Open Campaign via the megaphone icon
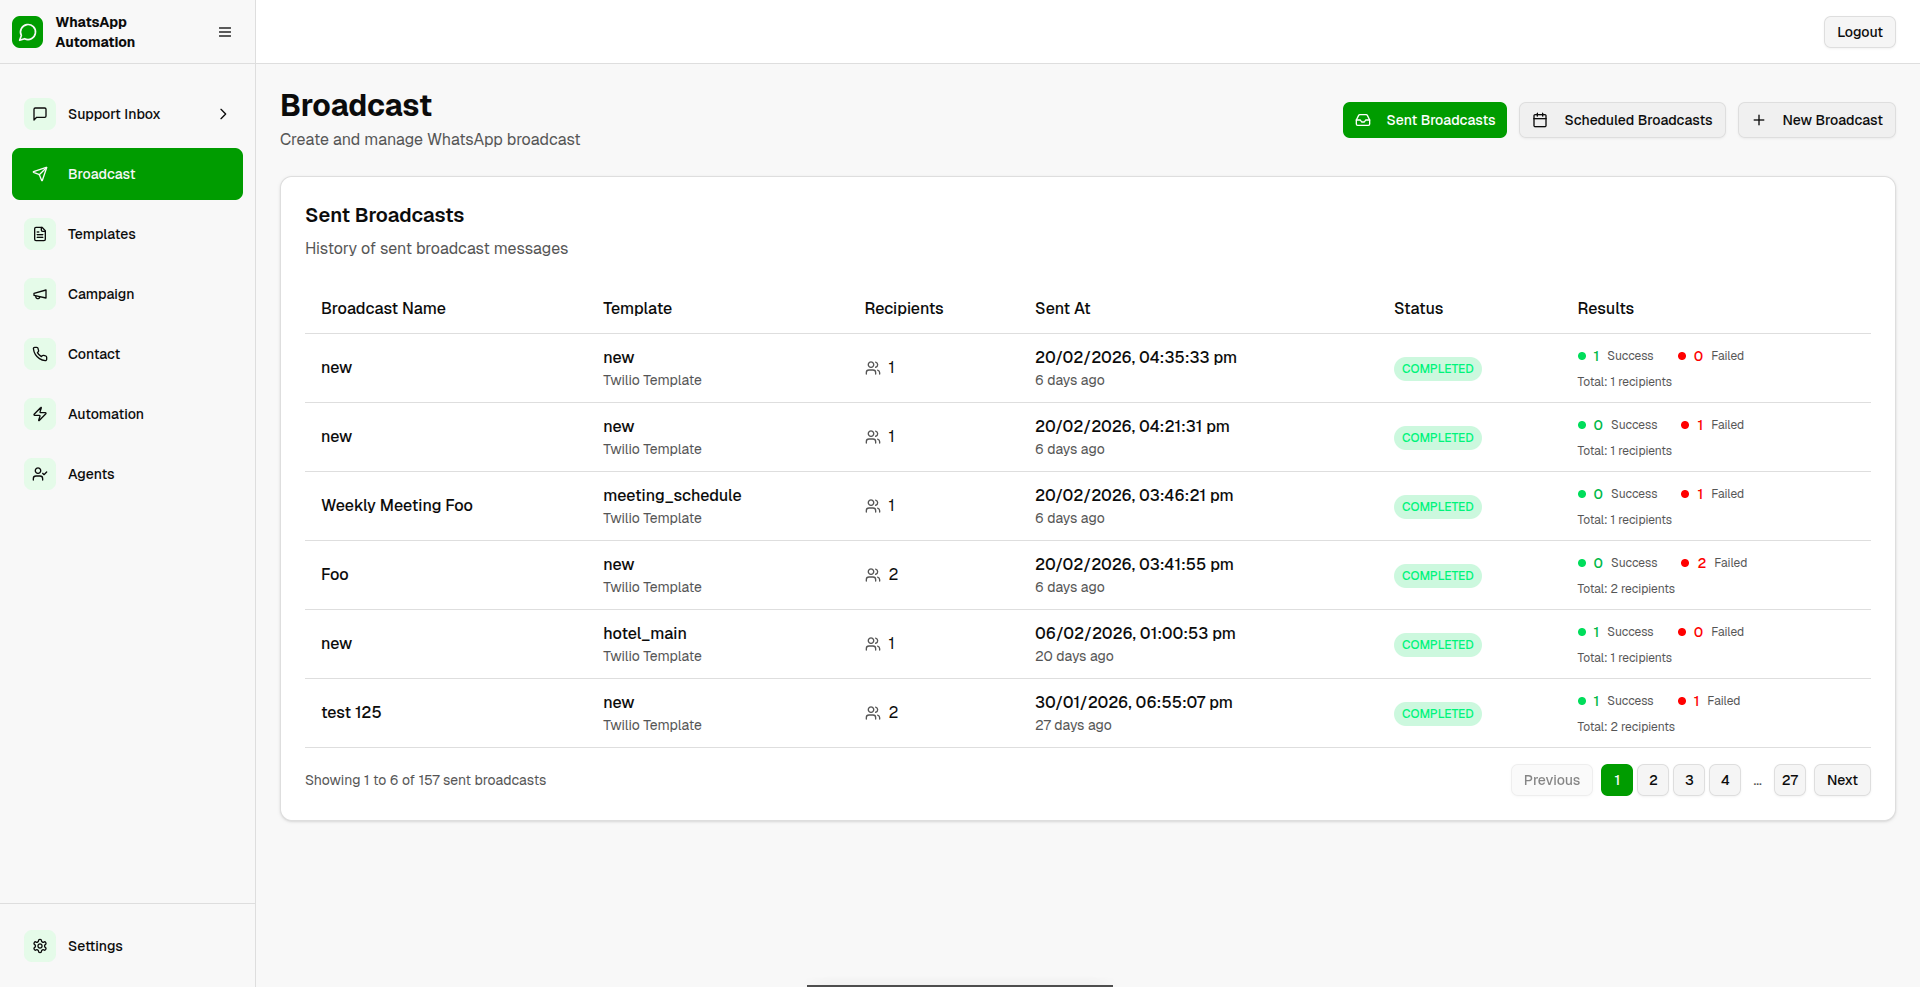 click(40, 293)
